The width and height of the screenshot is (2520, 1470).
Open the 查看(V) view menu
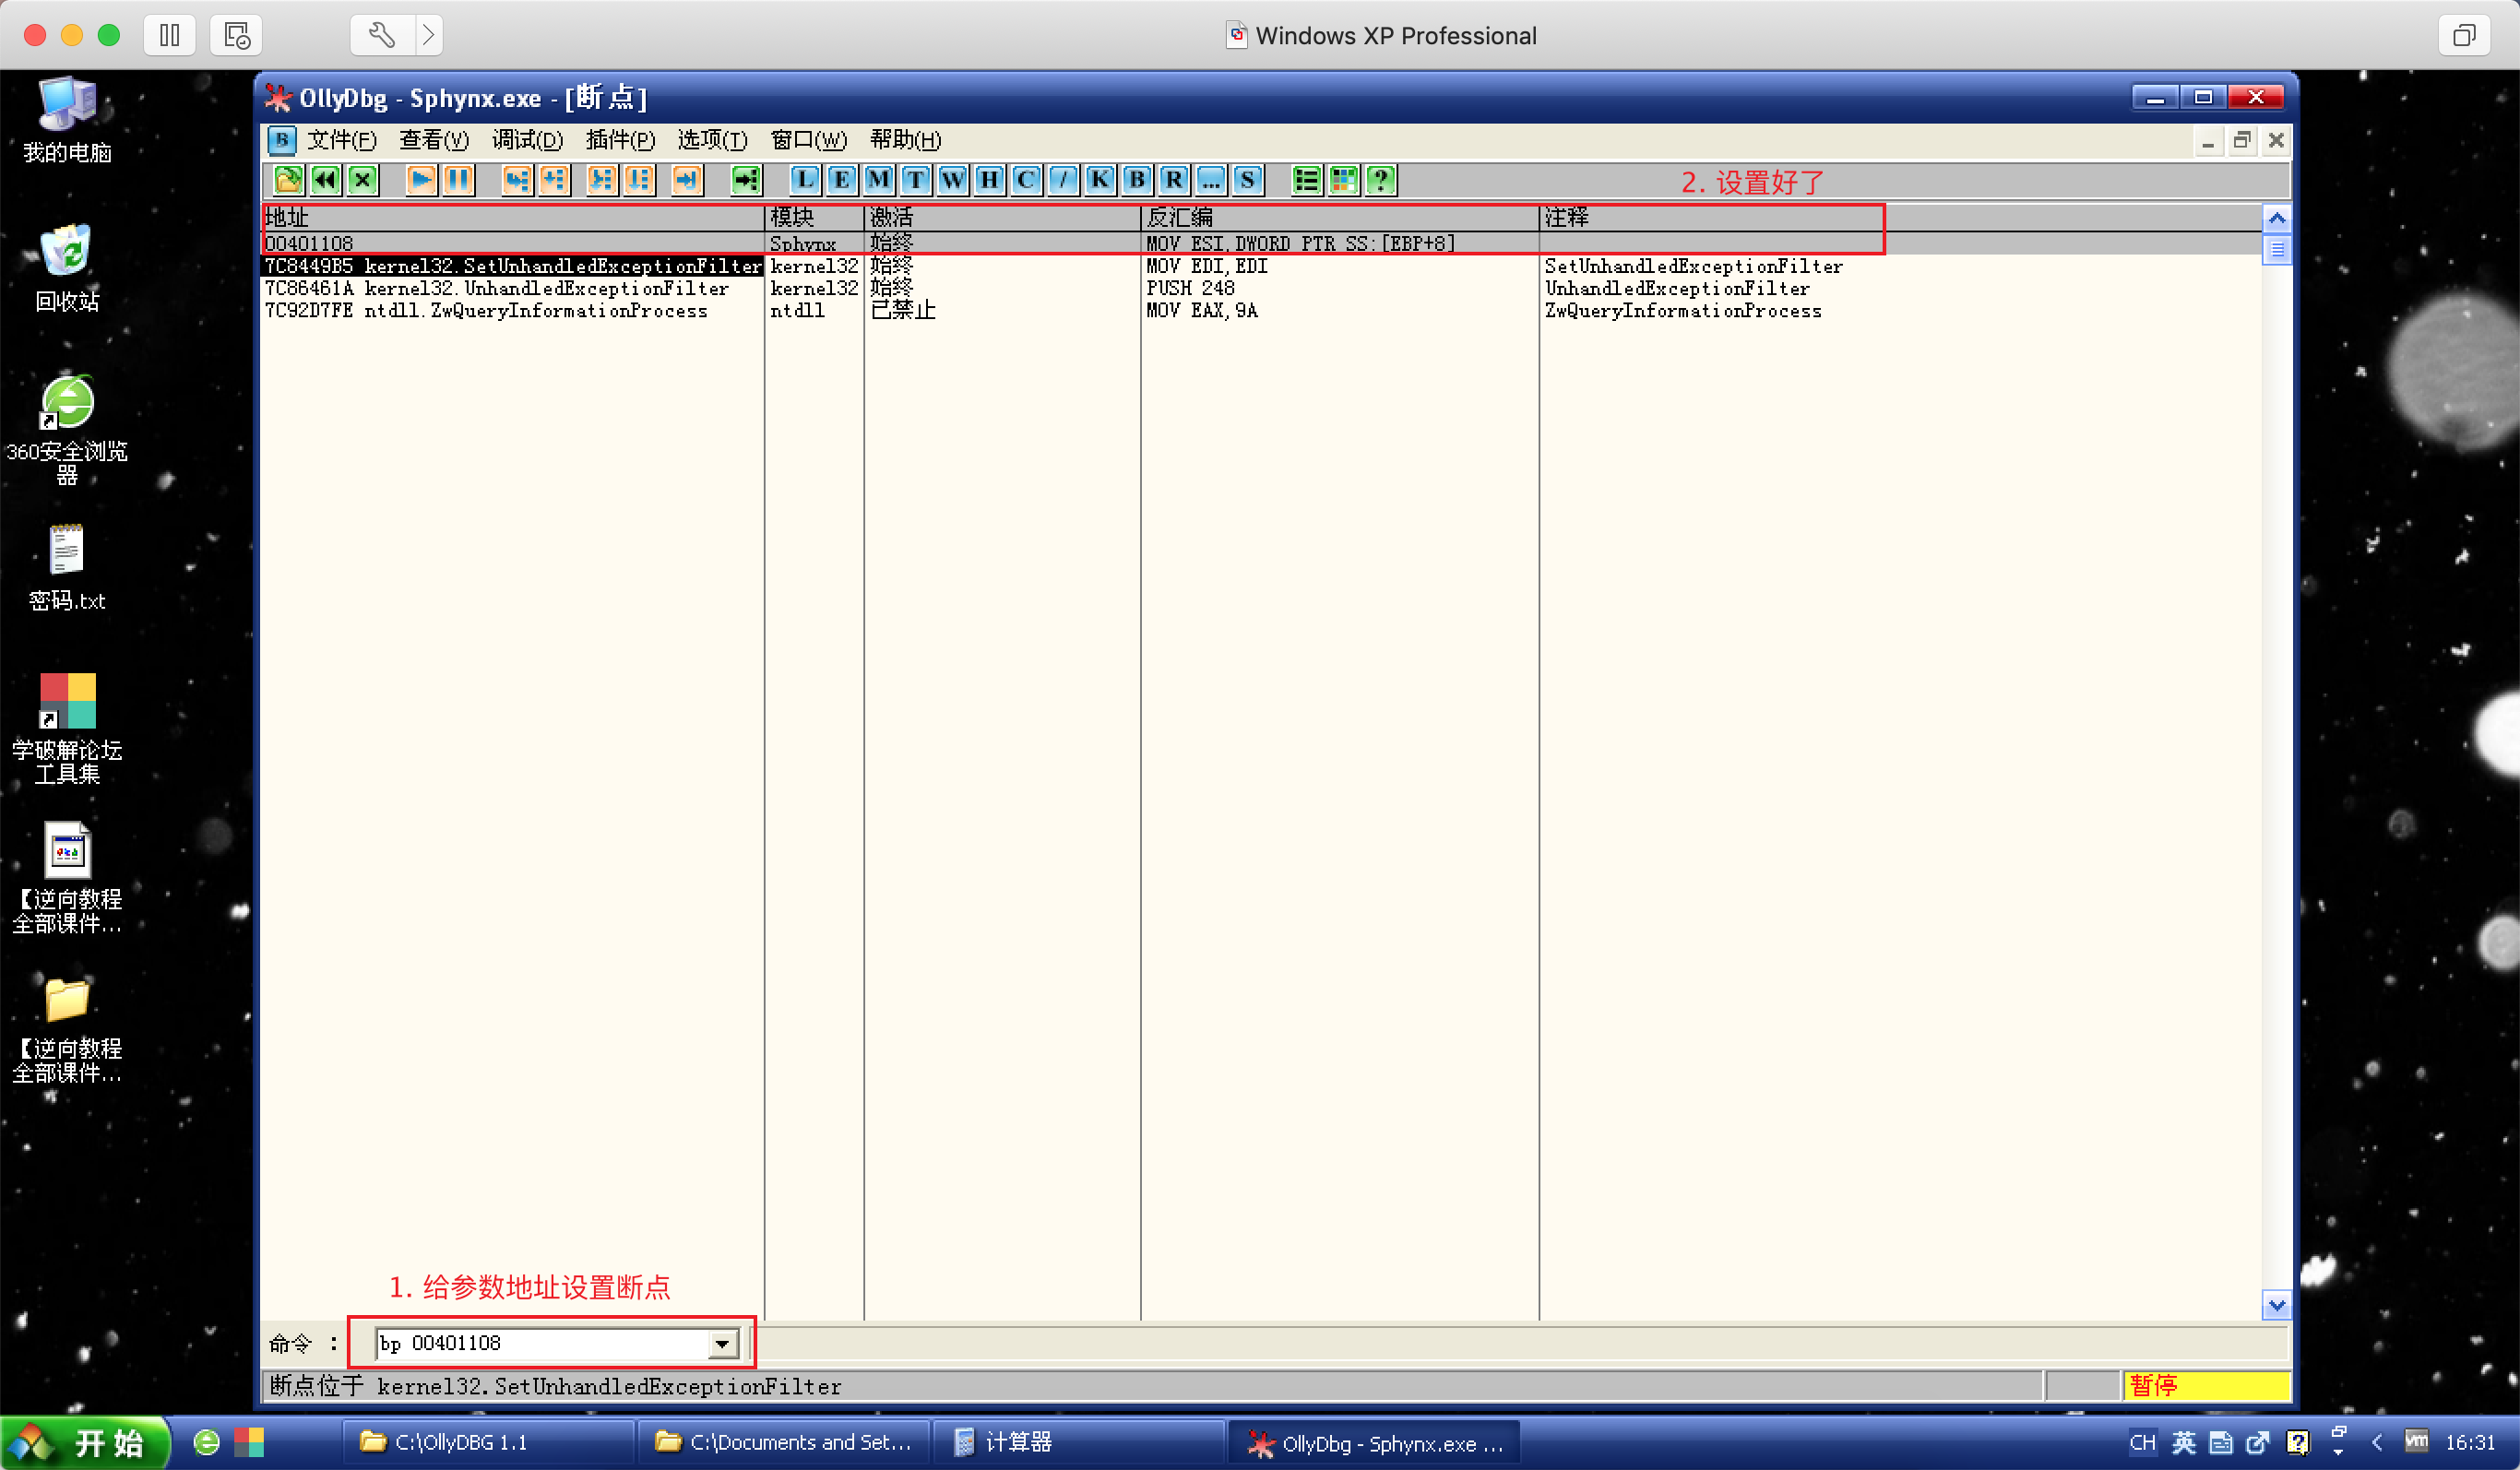coord(433,140)
